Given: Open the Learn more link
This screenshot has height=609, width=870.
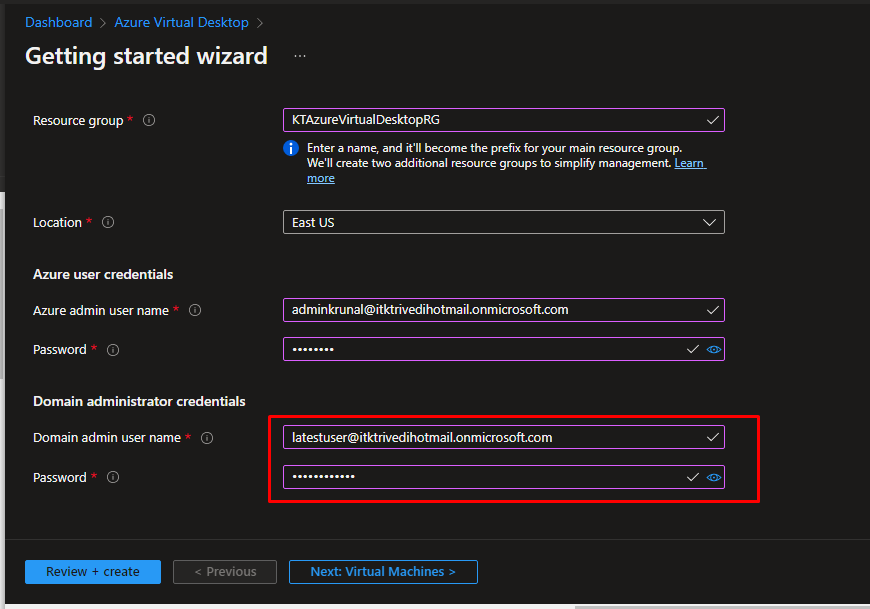Looking at the screenshot, I should tap(690, 163).
